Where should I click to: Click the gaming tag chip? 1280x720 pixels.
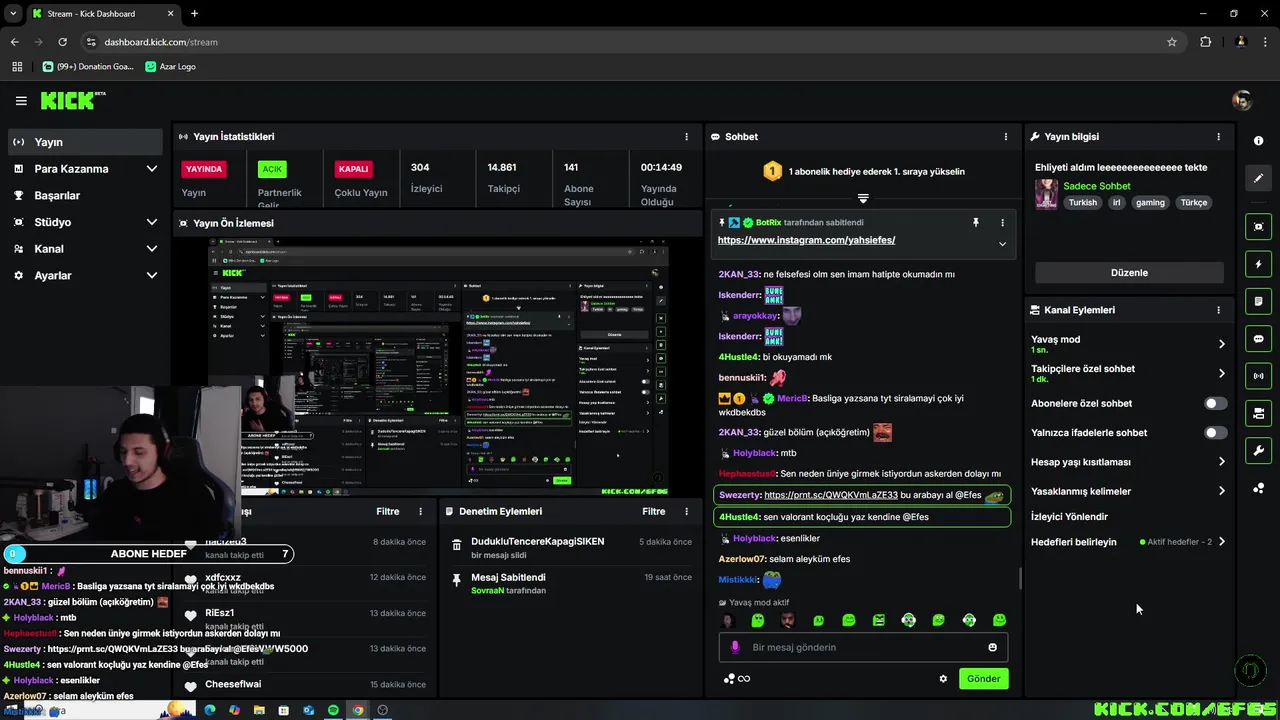pos(1150,202)
